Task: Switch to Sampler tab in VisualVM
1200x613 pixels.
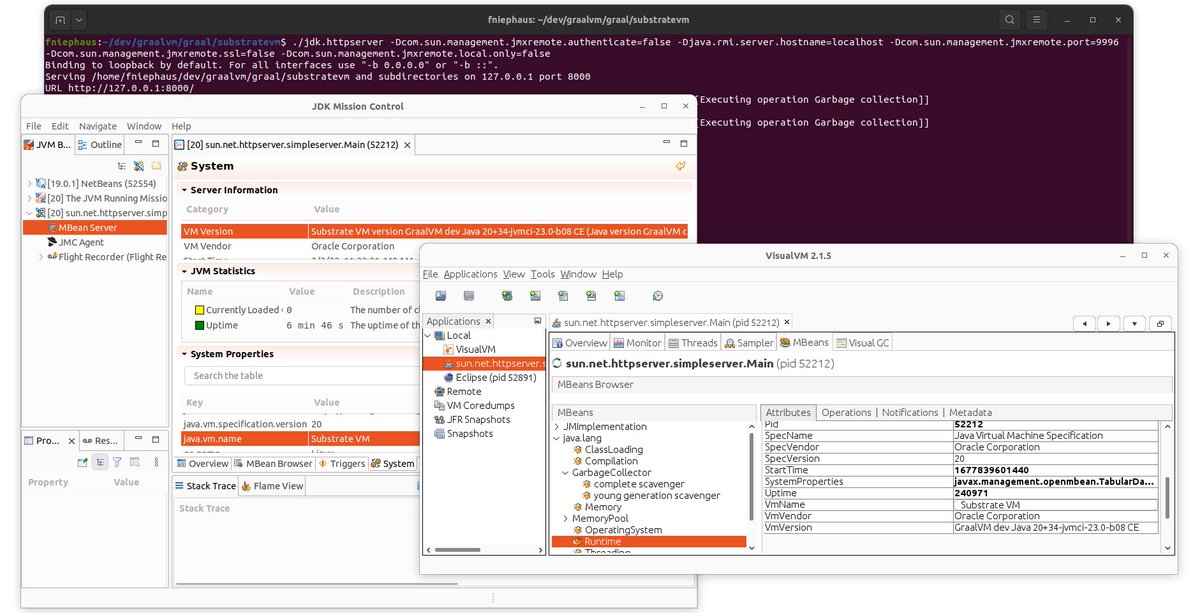Action: (749, 343)
